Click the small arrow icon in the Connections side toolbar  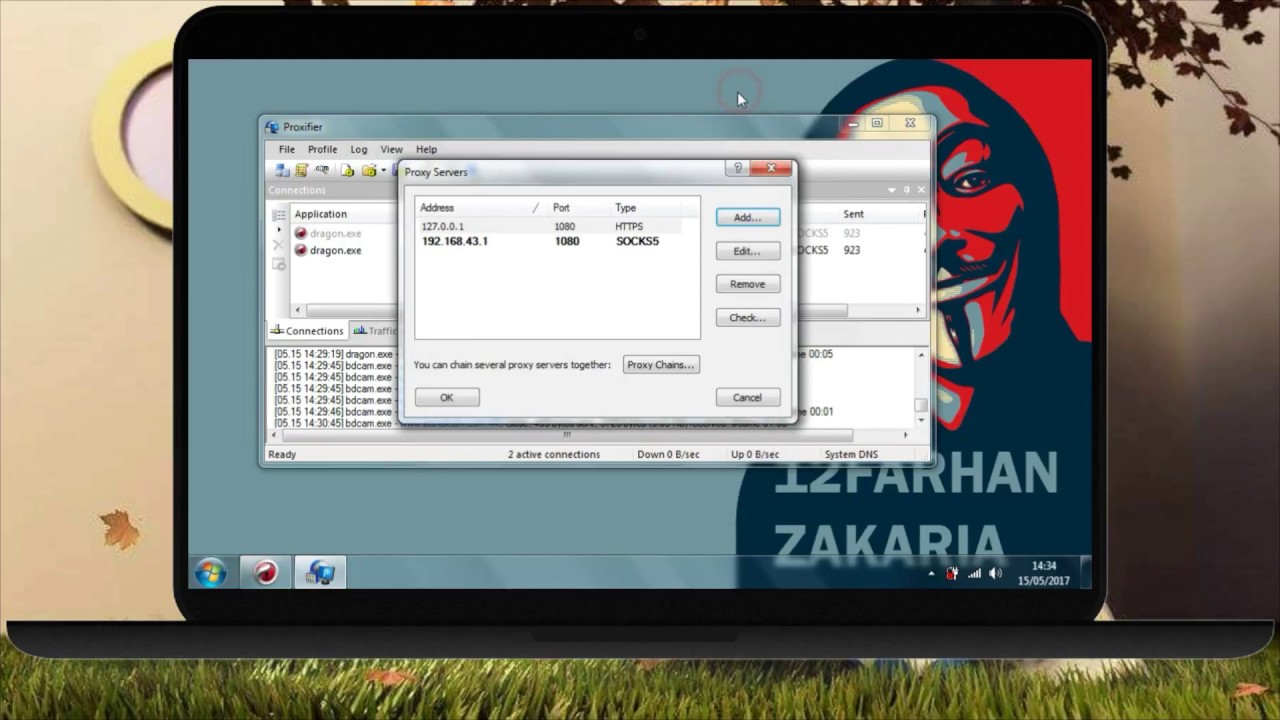point(279,230)
